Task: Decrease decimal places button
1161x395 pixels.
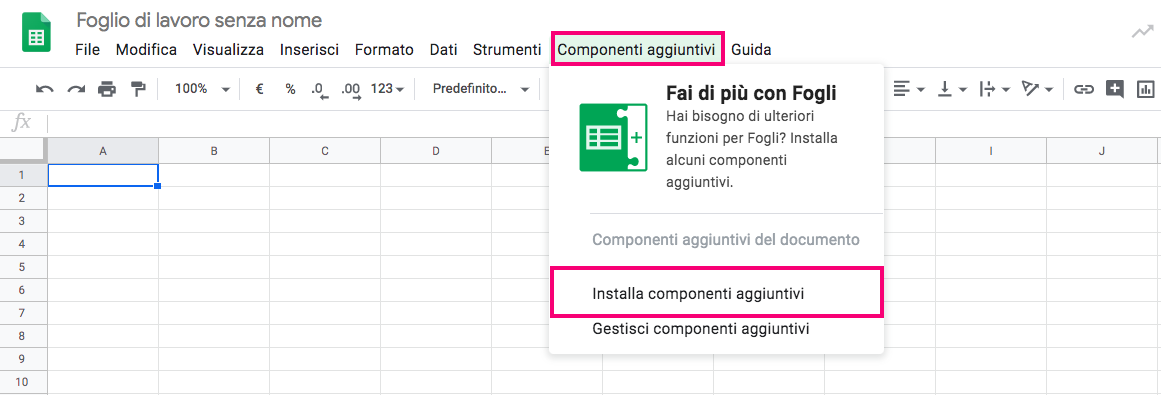Action: tap(319, 90)
